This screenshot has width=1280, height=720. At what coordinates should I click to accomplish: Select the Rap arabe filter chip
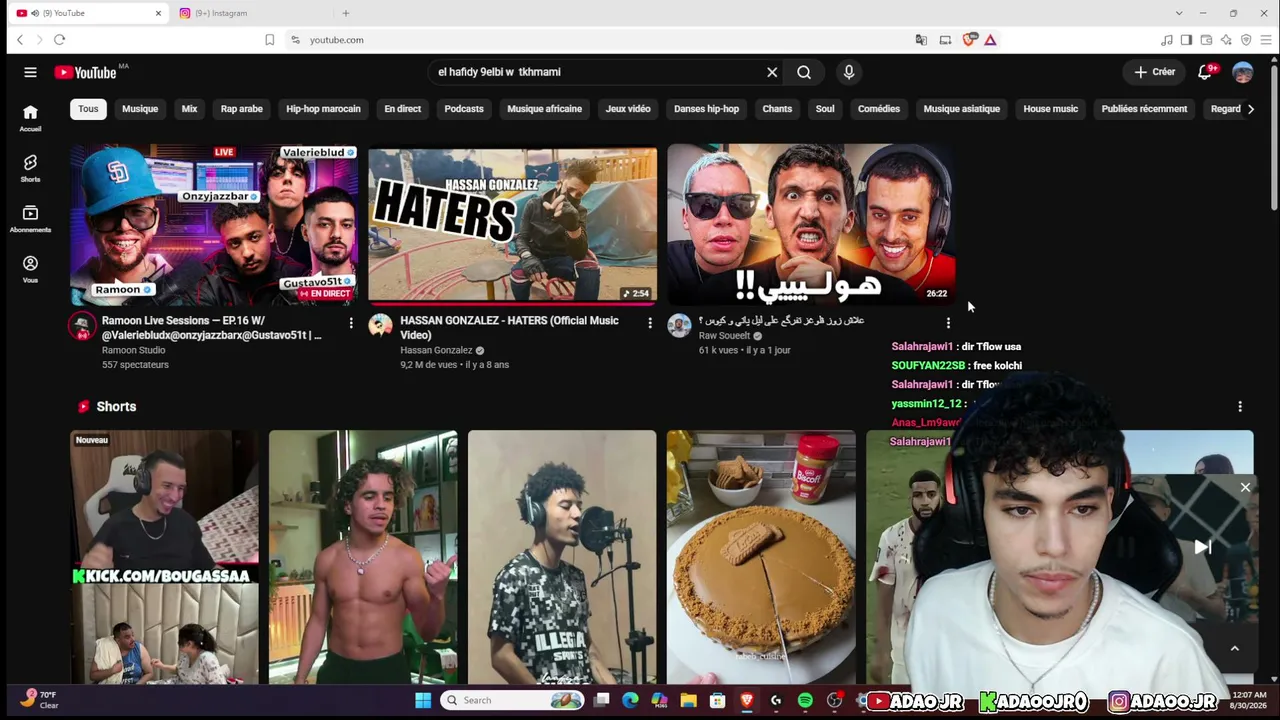coord(242,109)
